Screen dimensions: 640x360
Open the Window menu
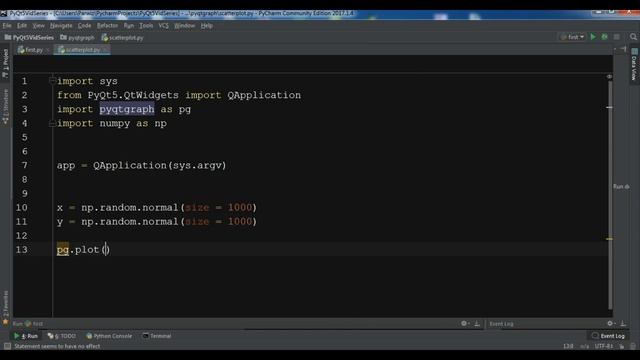[184, 26]
